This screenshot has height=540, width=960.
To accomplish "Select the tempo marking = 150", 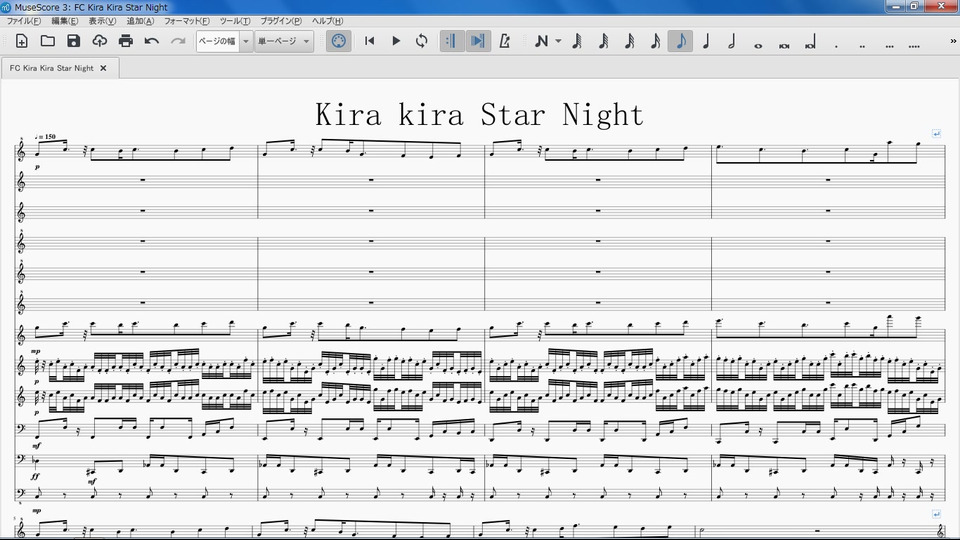I will point(45,137).
